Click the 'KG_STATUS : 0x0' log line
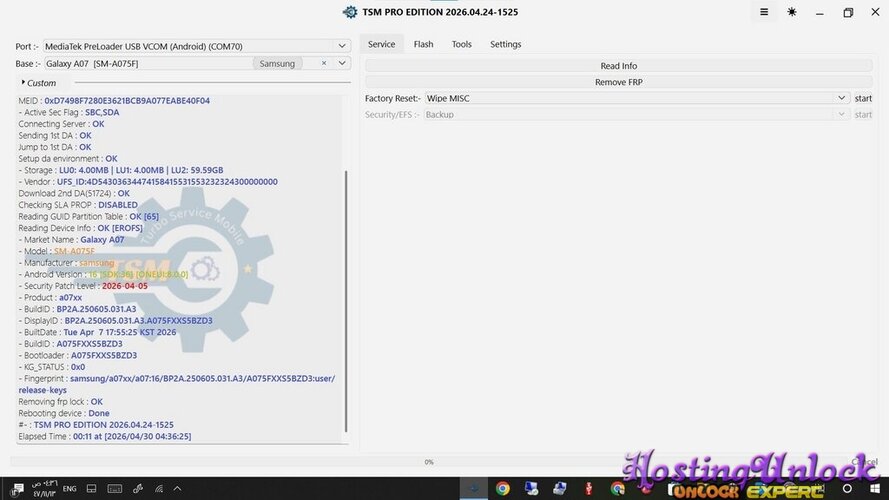The width and height of the screenshot is (889, 500). 52,367
